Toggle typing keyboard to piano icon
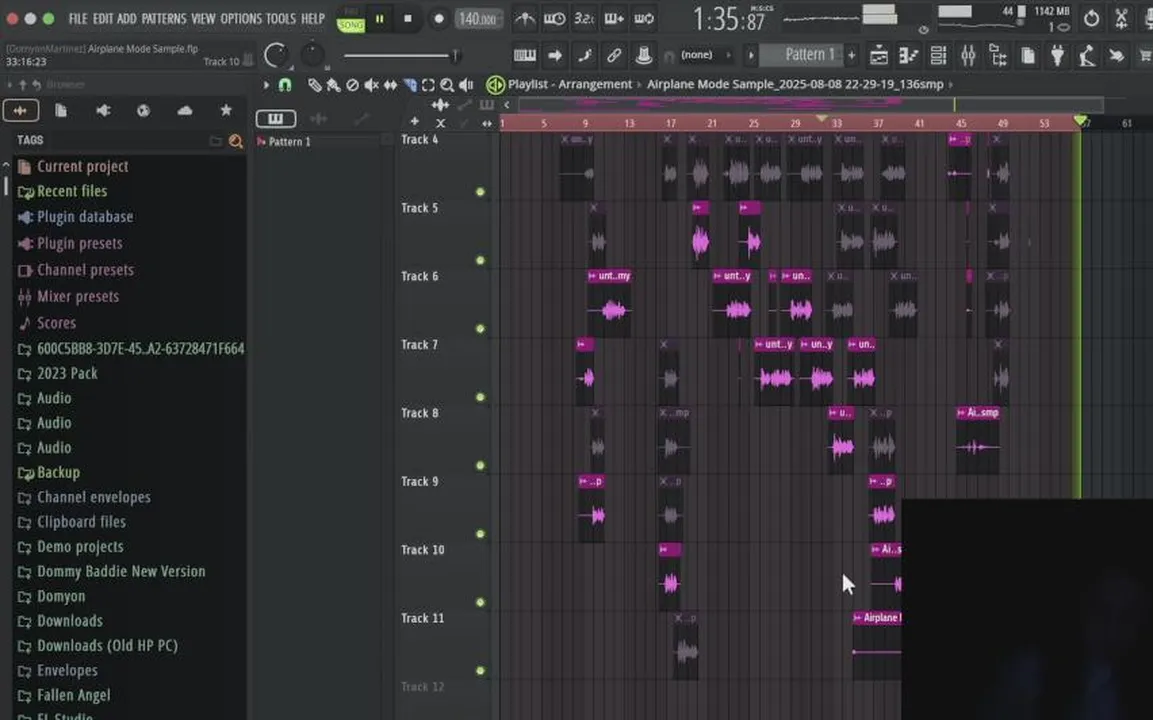1153x720 pixels. [x=524, y=55]
